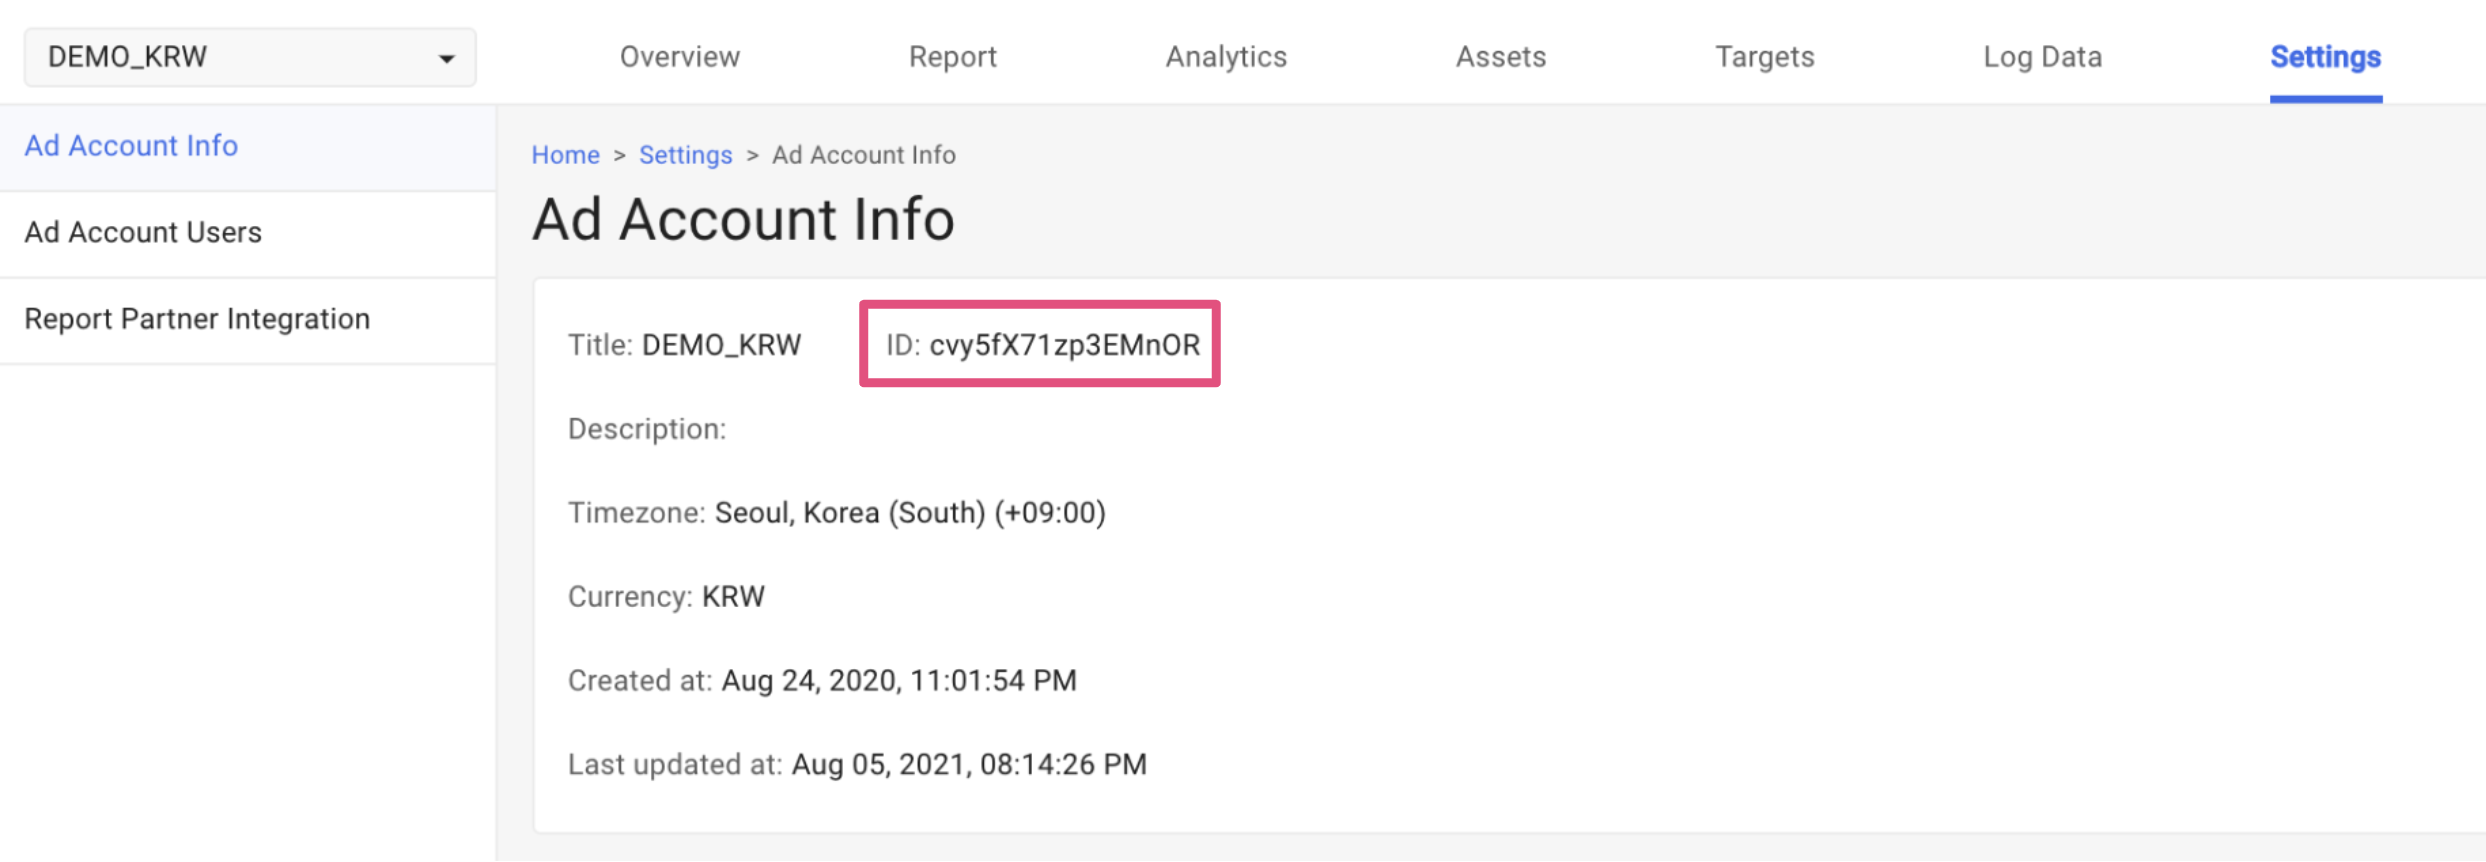Click the Timezone value Seoul, Korea

tap(909, 513)
